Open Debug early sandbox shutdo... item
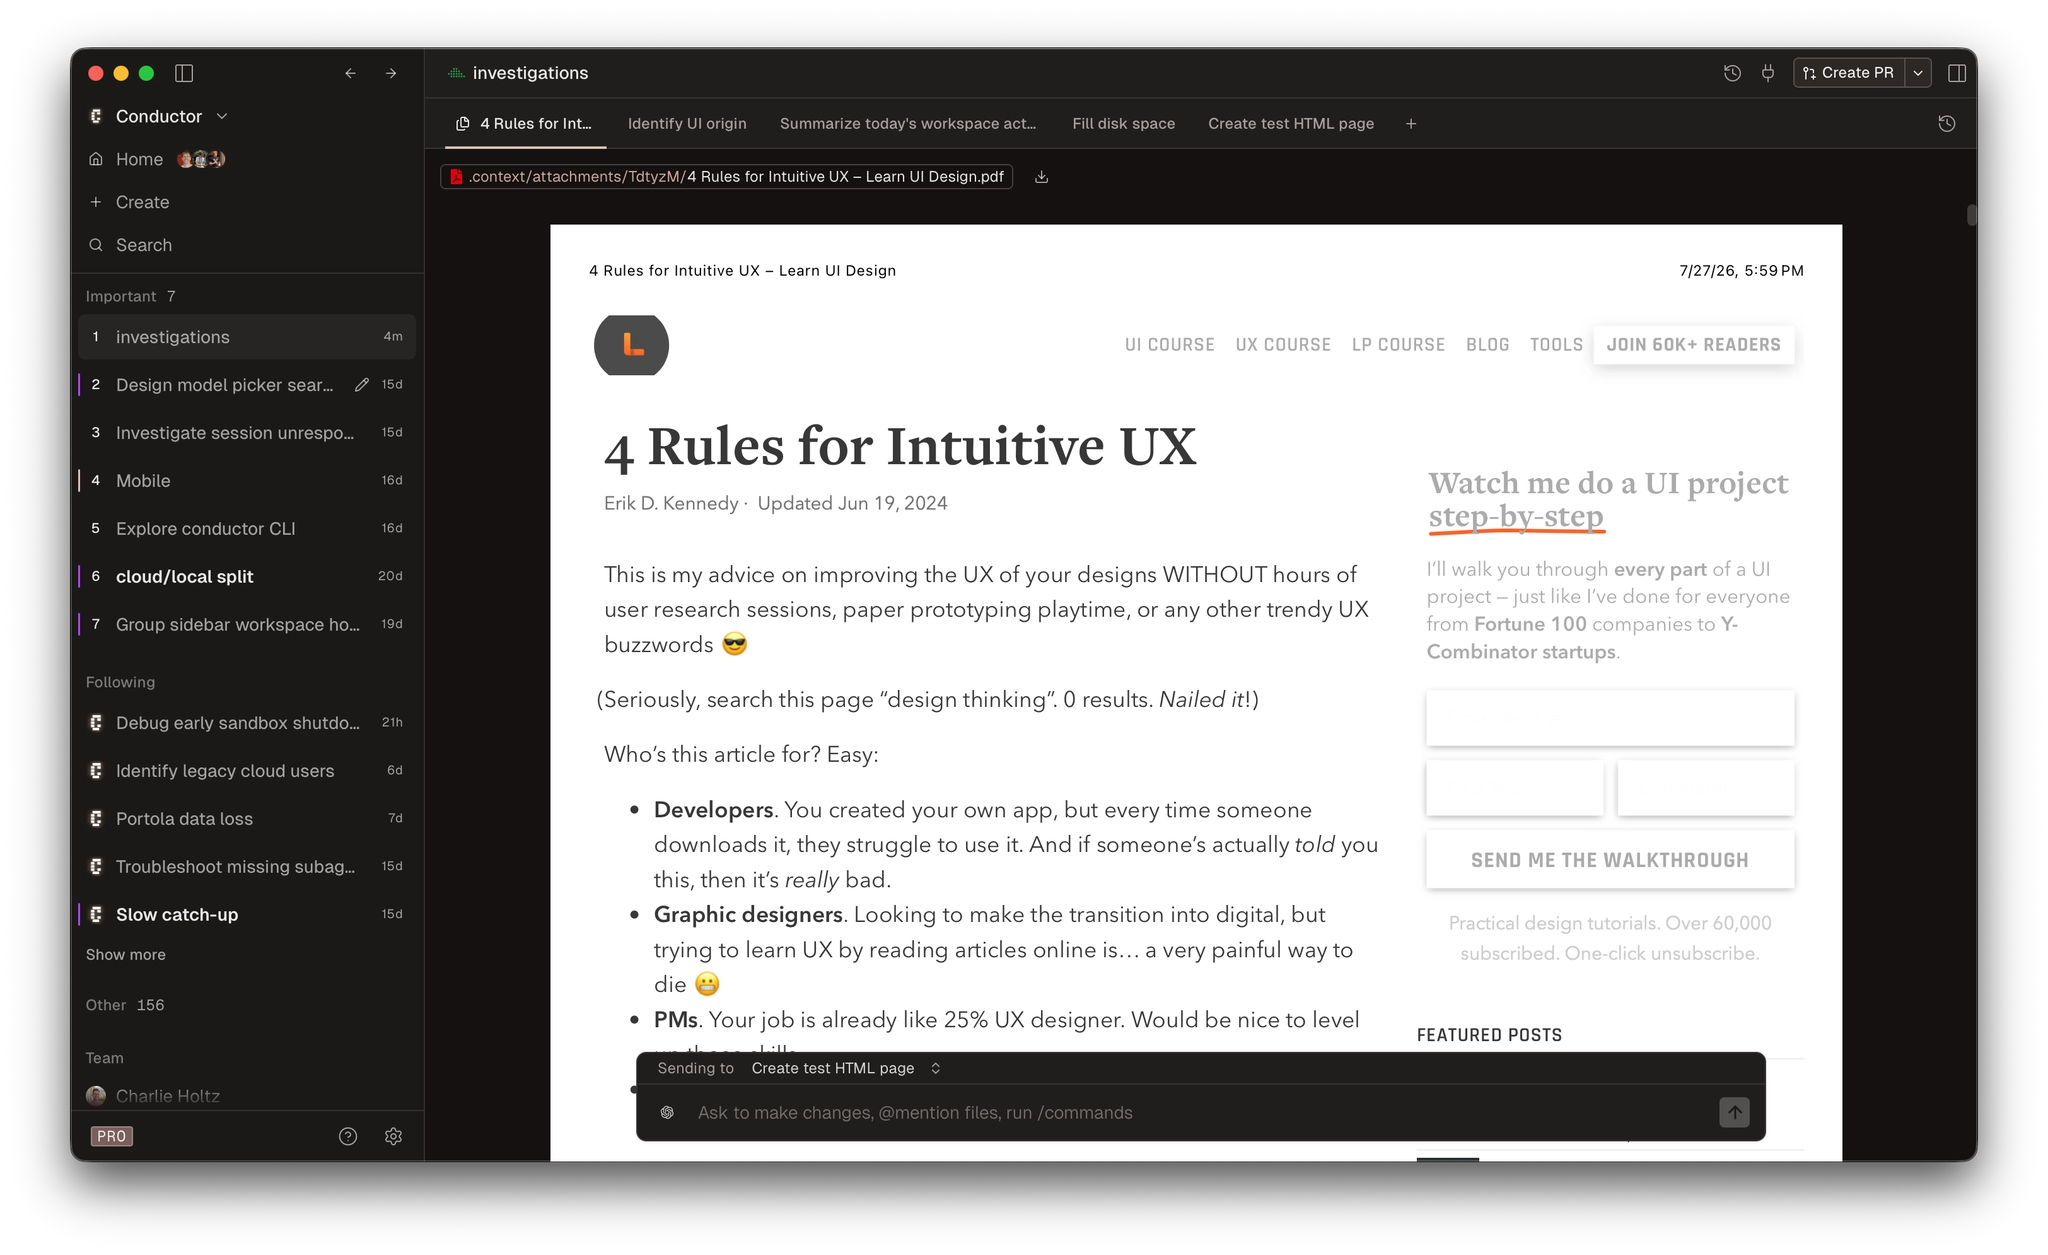 [247, 723]
